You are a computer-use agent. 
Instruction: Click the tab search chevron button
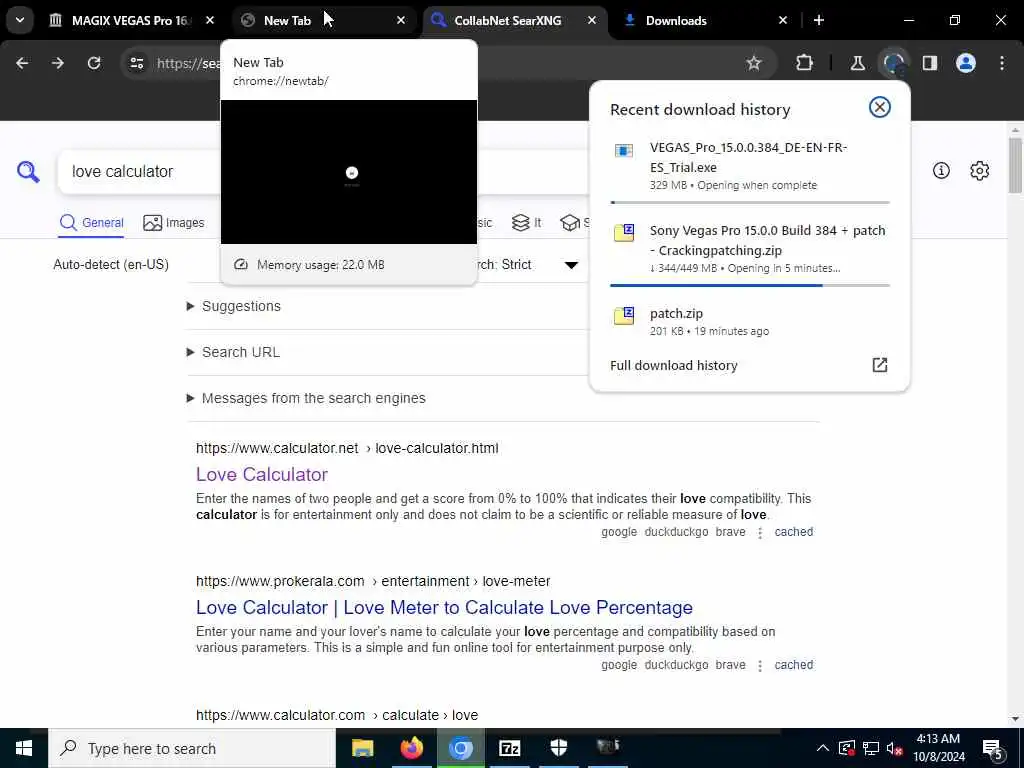pyautogui.click(x=20, y=20)
